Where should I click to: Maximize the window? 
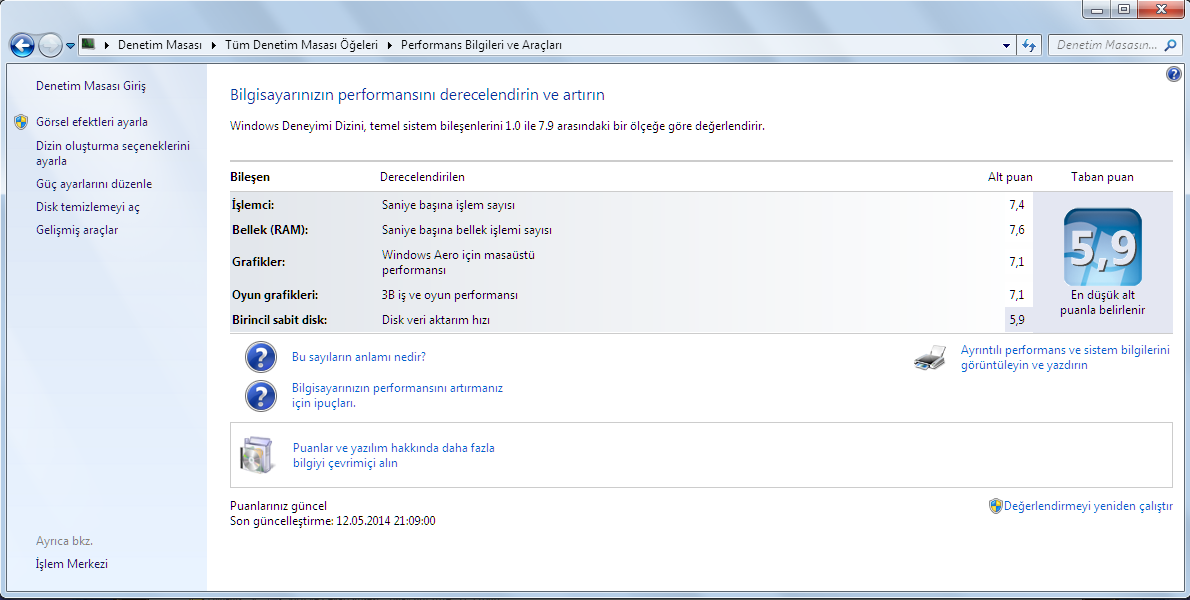pyautogui.click(x=1123, y=9)
